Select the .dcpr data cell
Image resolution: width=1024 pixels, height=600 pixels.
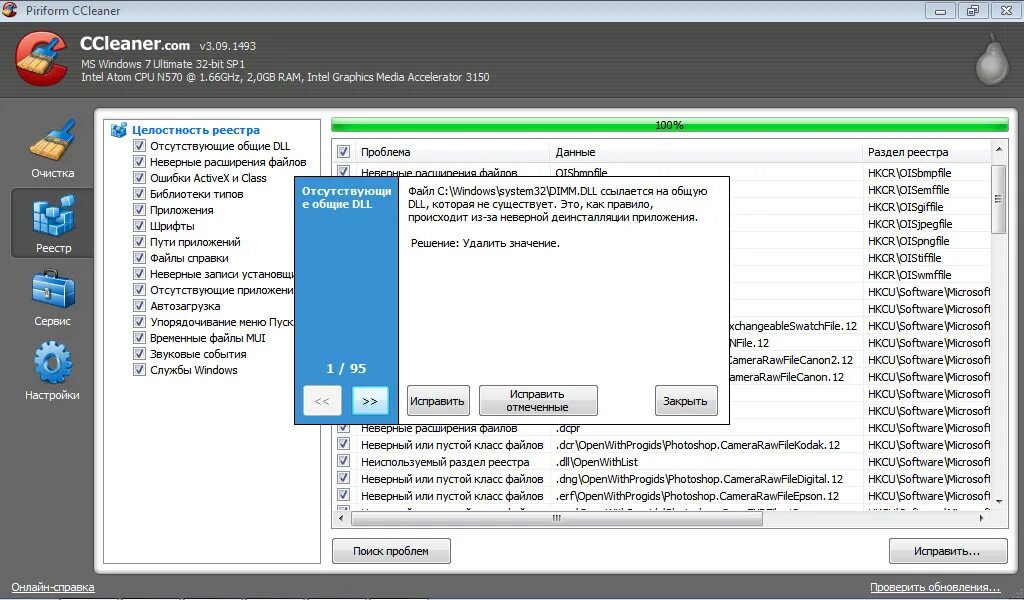point(568,428)
